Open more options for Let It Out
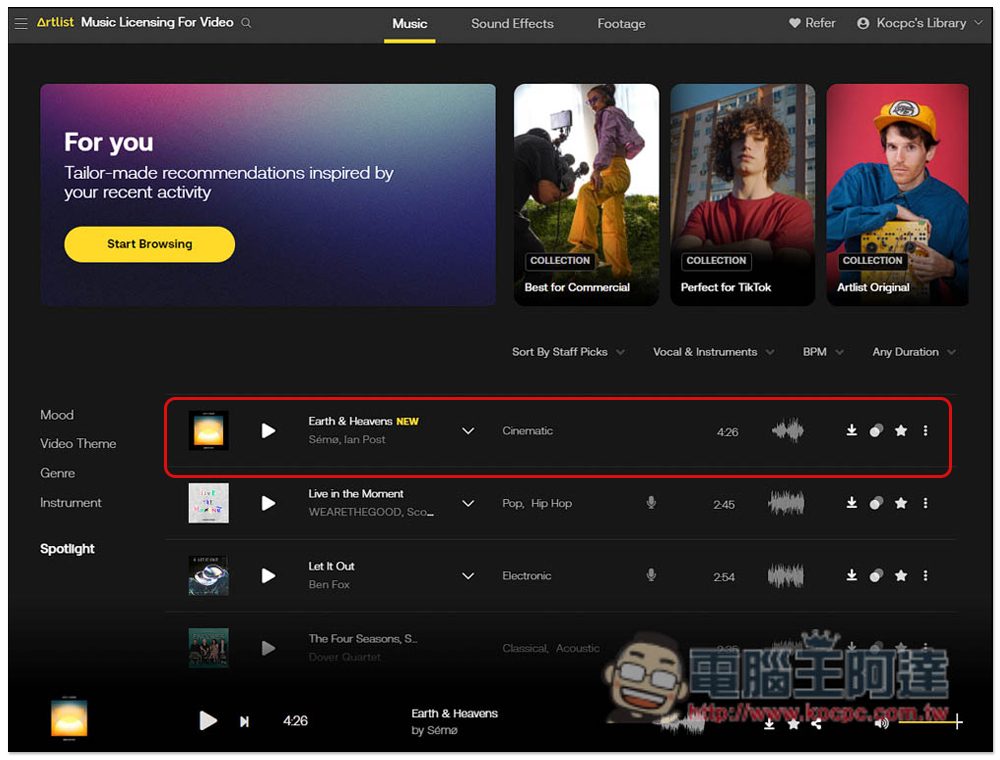Screen dimensions: 1000x760 [925, 576]
